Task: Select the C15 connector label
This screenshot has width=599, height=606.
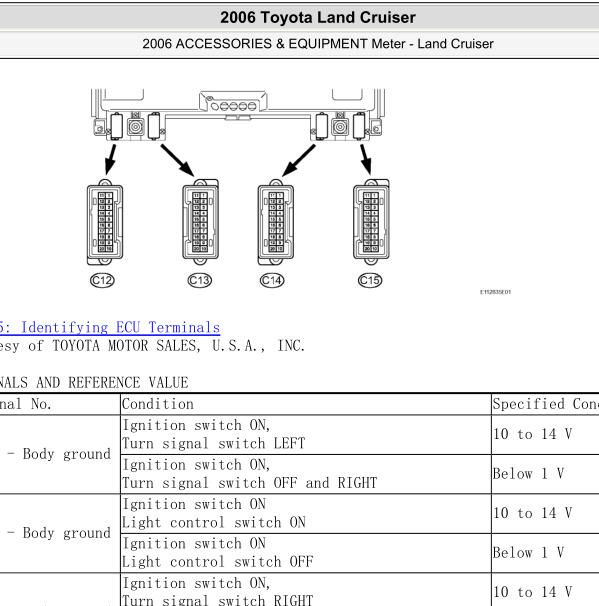Action: click(x=370, y=280)
